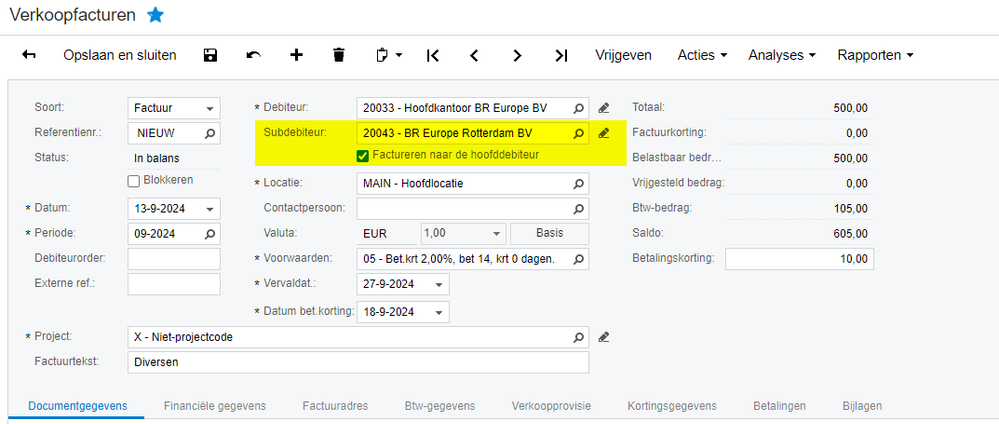The height and width of the screenshot is (424, 999).
Task: Click the undo arrow icon
Action: (x=253, y=55)
